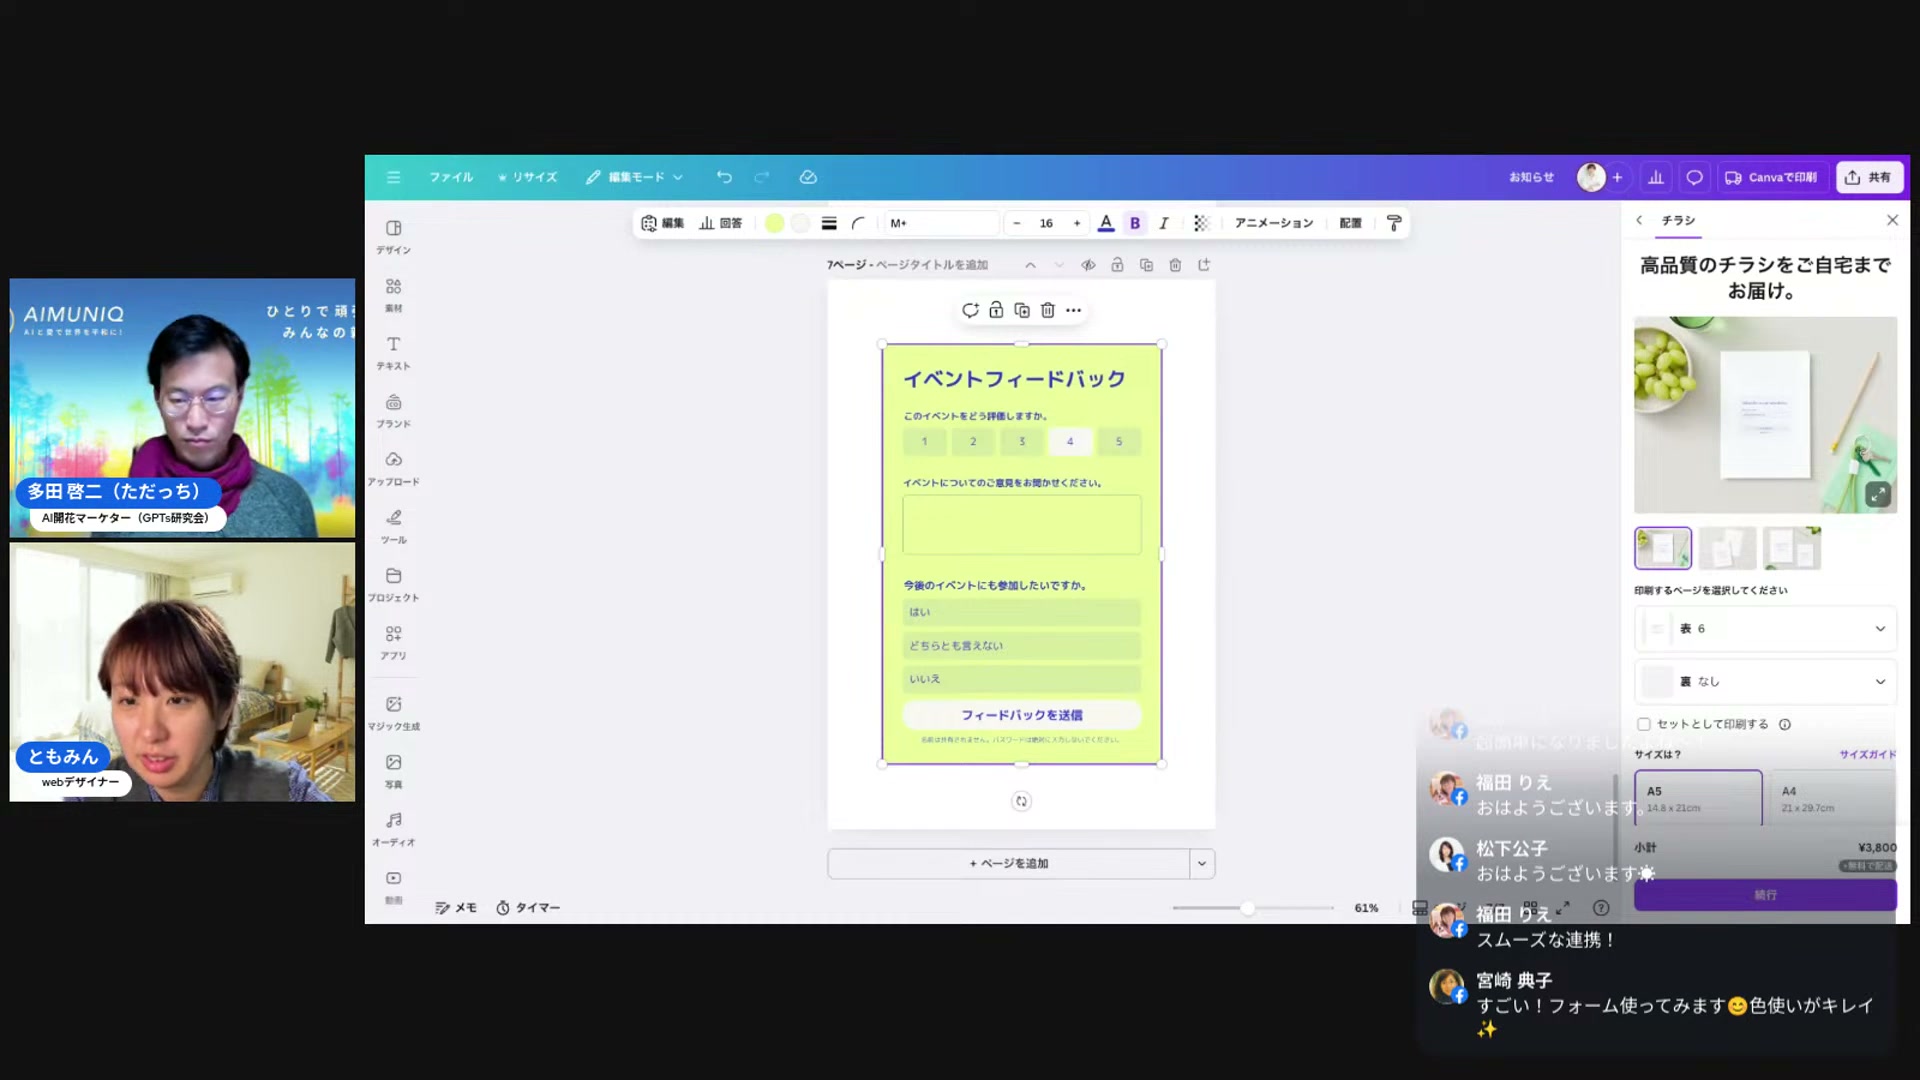Open the text color A icon
1920x1080 pixels.
(1105, 223)
